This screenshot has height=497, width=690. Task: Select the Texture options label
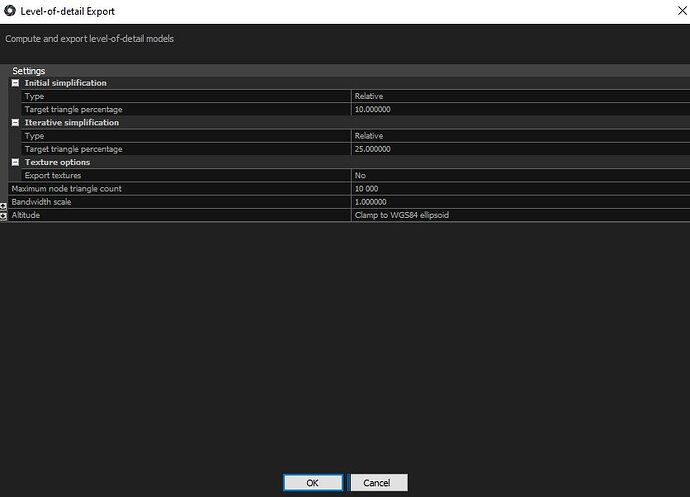tap(57, 162)
